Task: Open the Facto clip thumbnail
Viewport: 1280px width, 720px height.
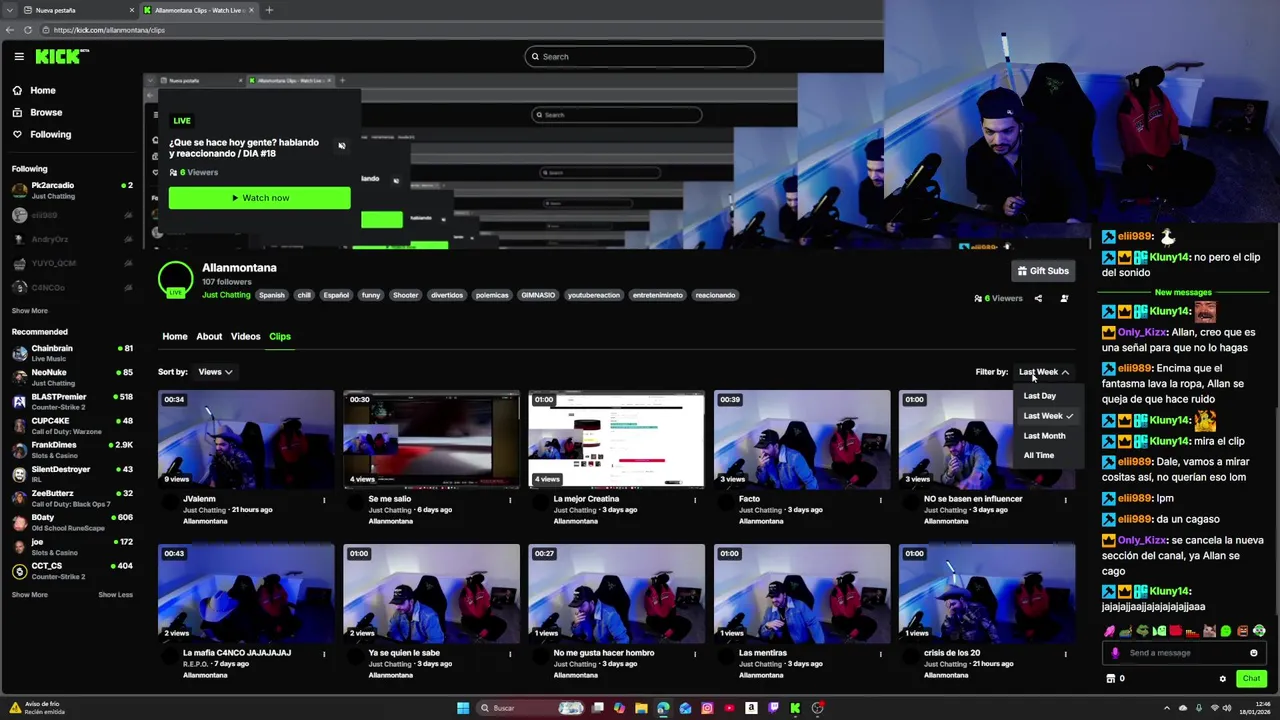Action: [x=802, y=439]
